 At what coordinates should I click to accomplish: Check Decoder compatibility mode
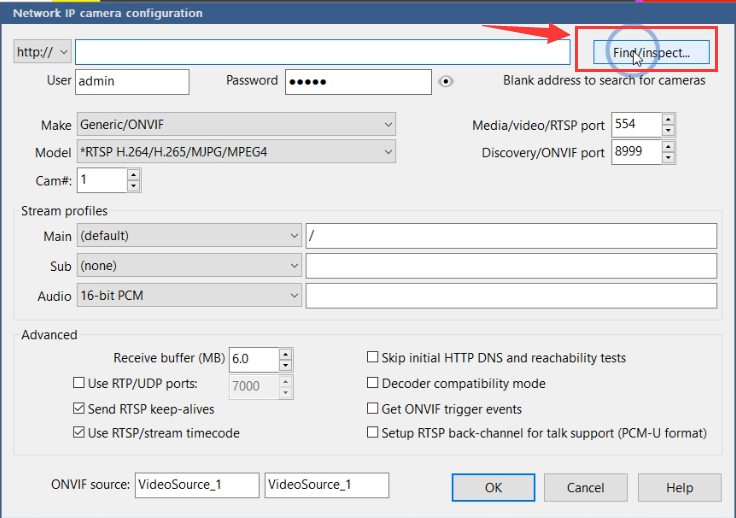pyautogui.click(x=372, y=383)
